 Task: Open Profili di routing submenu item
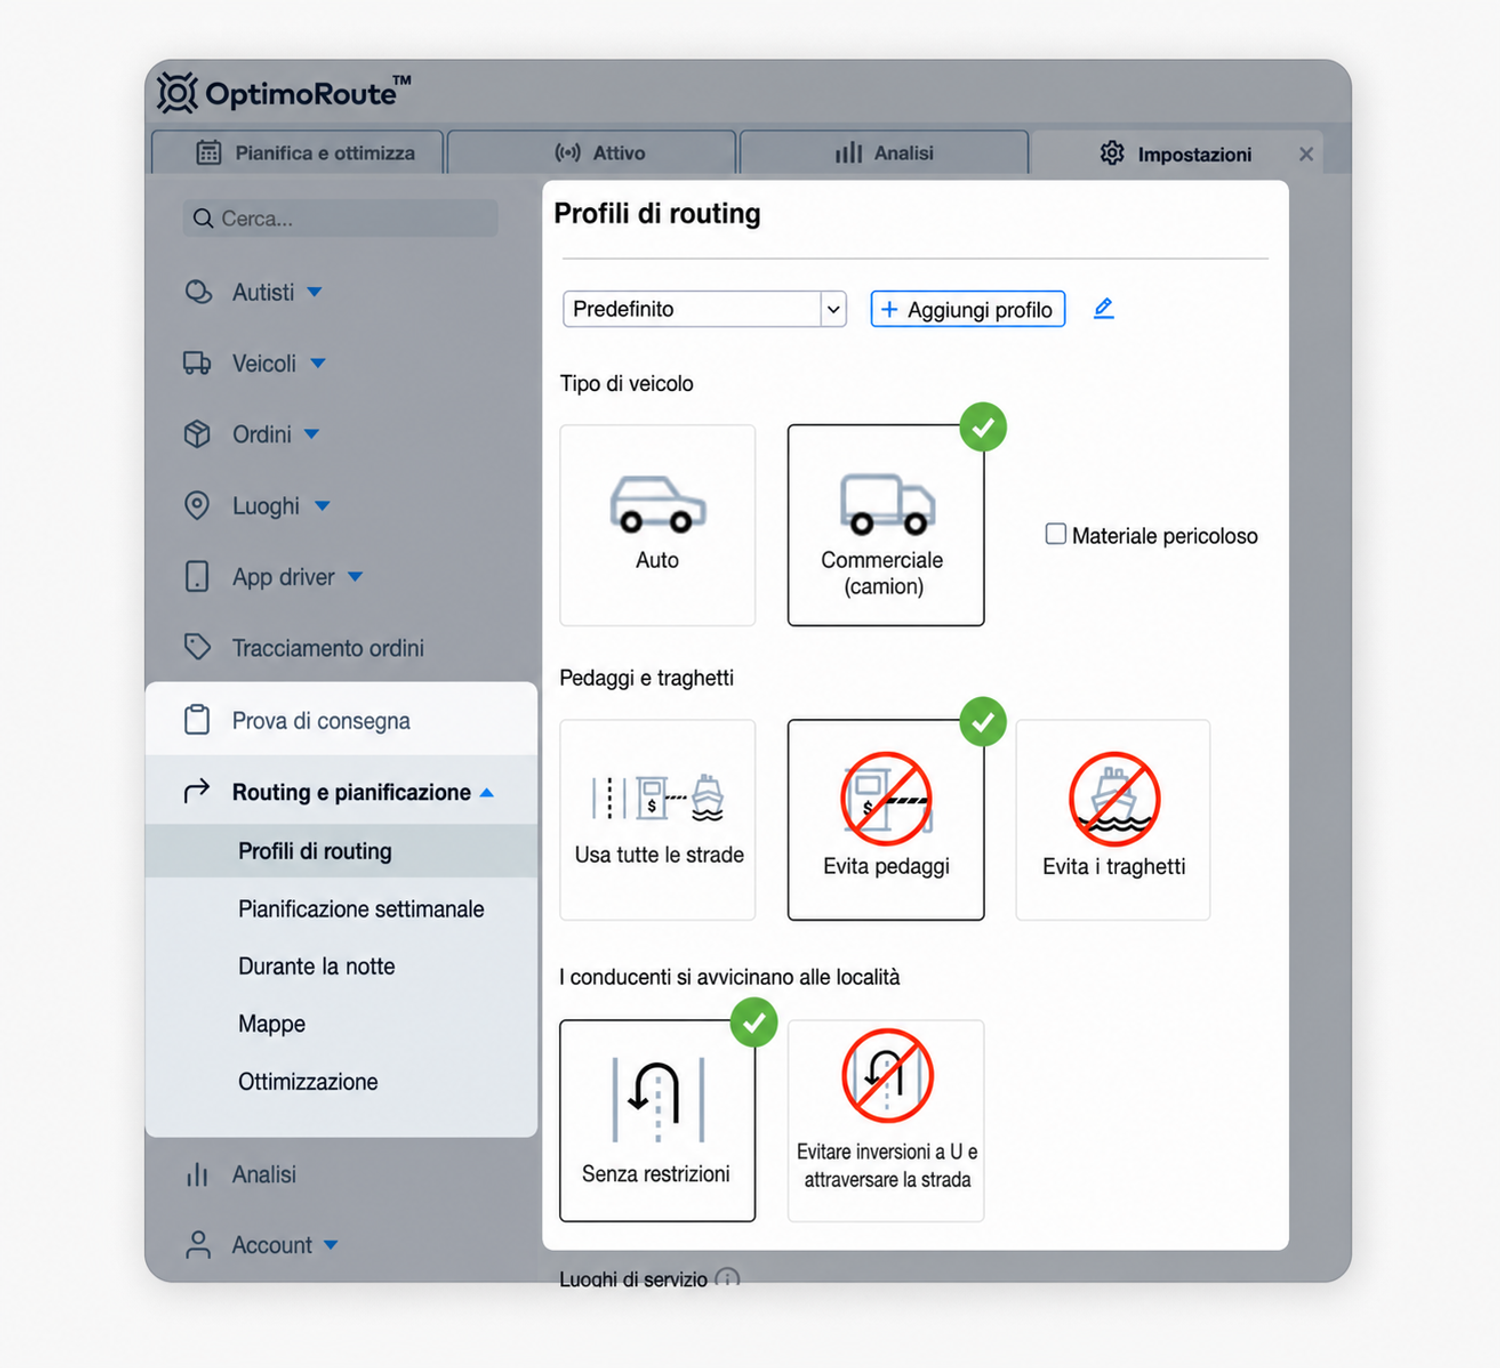pyautogui.click(x=341, y=851)
